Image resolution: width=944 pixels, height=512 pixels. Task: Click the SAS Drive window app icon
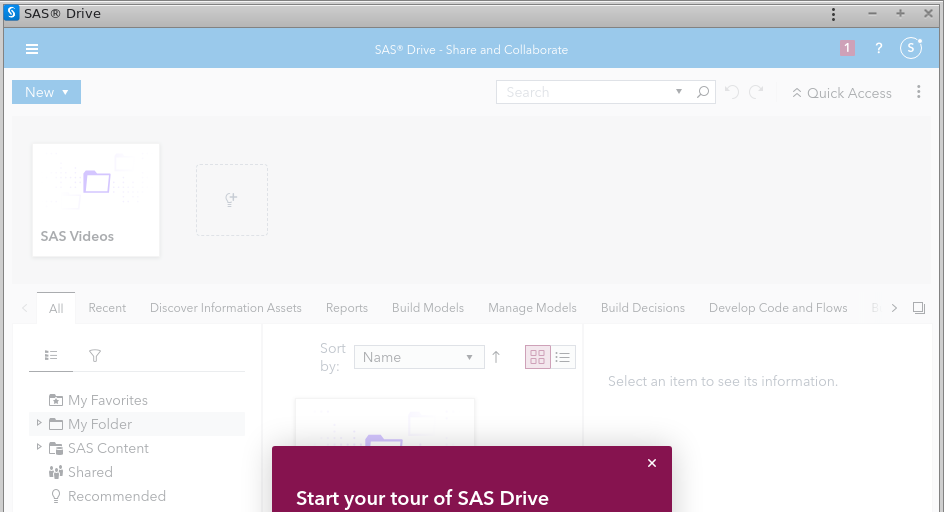point(11,13)
